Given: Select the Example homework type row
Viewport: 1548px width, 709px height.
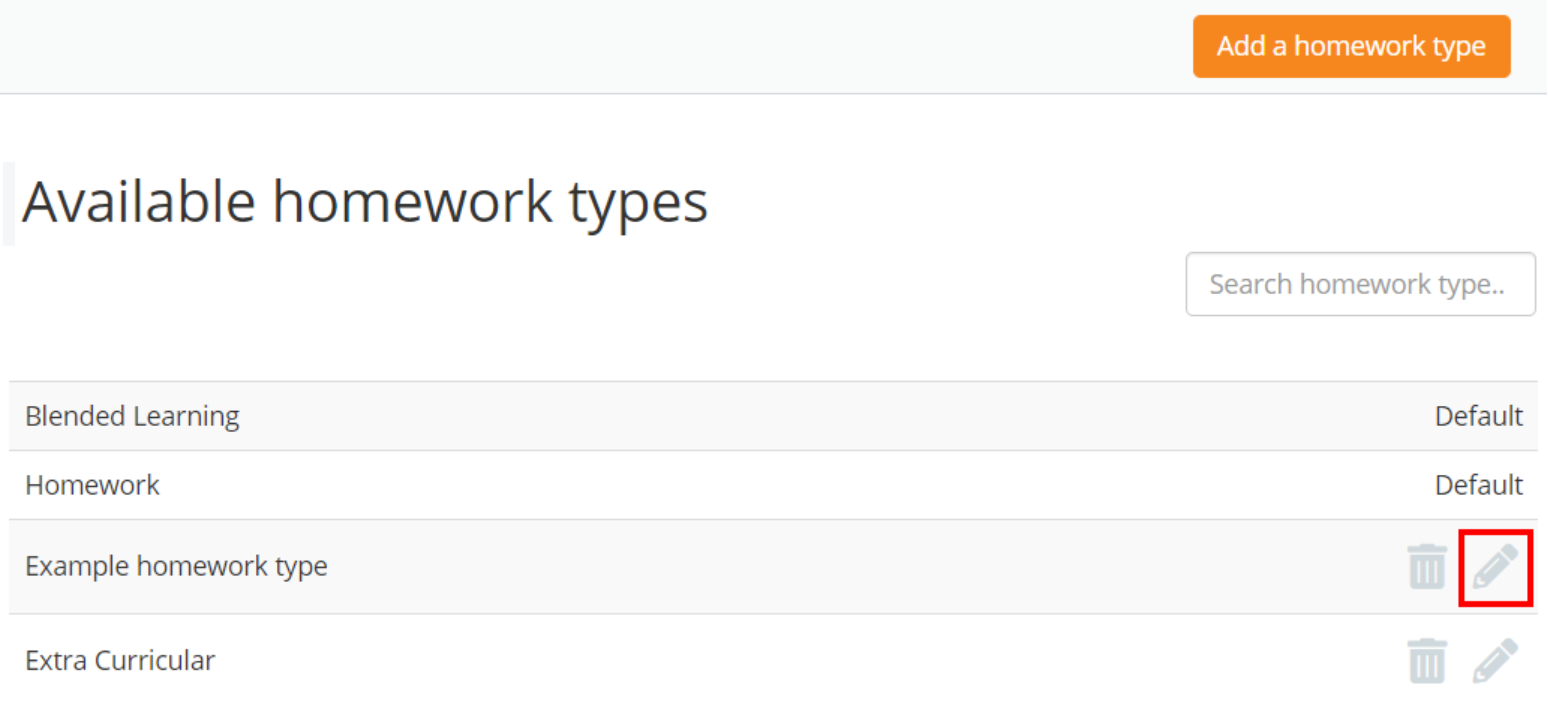Looking at the screenshot, I should (176, 565).
